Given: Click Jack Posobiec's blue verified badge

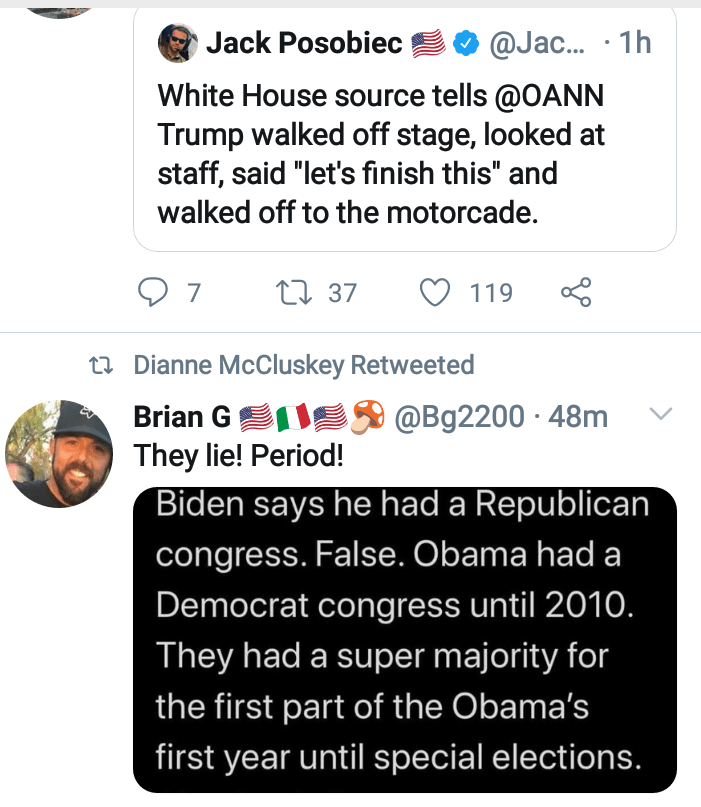Looking at the screenshot, I should click(465, 44).
